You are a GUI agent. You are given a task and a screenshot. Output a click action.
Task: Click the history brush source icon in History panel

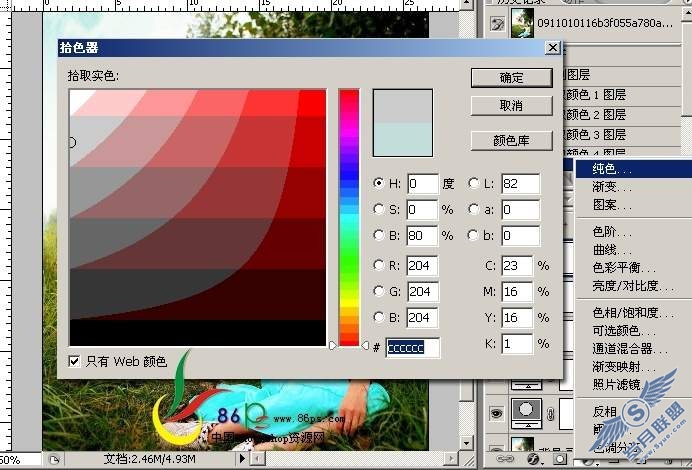tap(497, 24)
